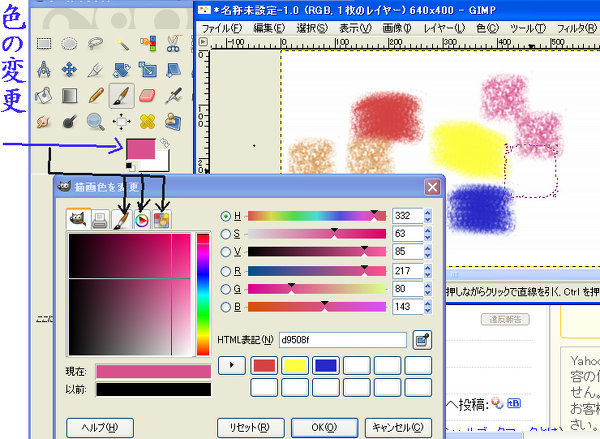Select the V value radio button

tap(225, 252)
